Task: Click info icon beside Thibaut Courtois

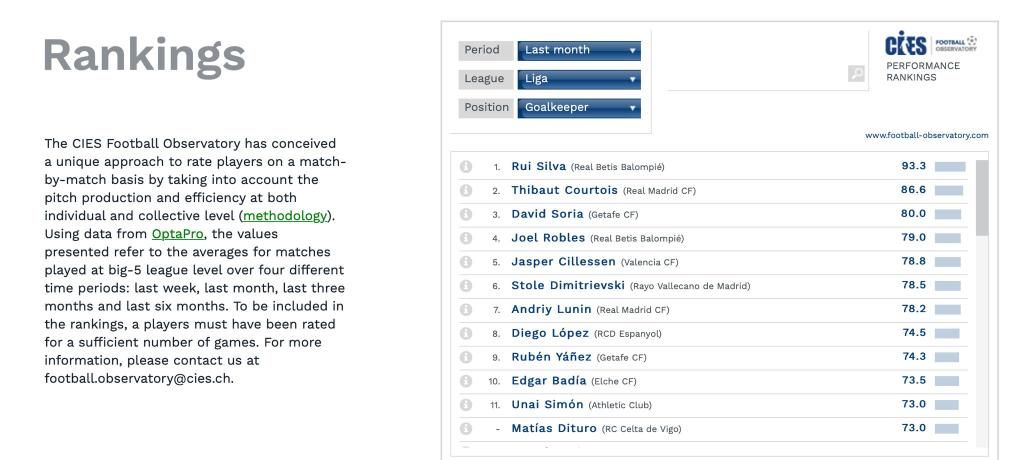Action: 465,190
